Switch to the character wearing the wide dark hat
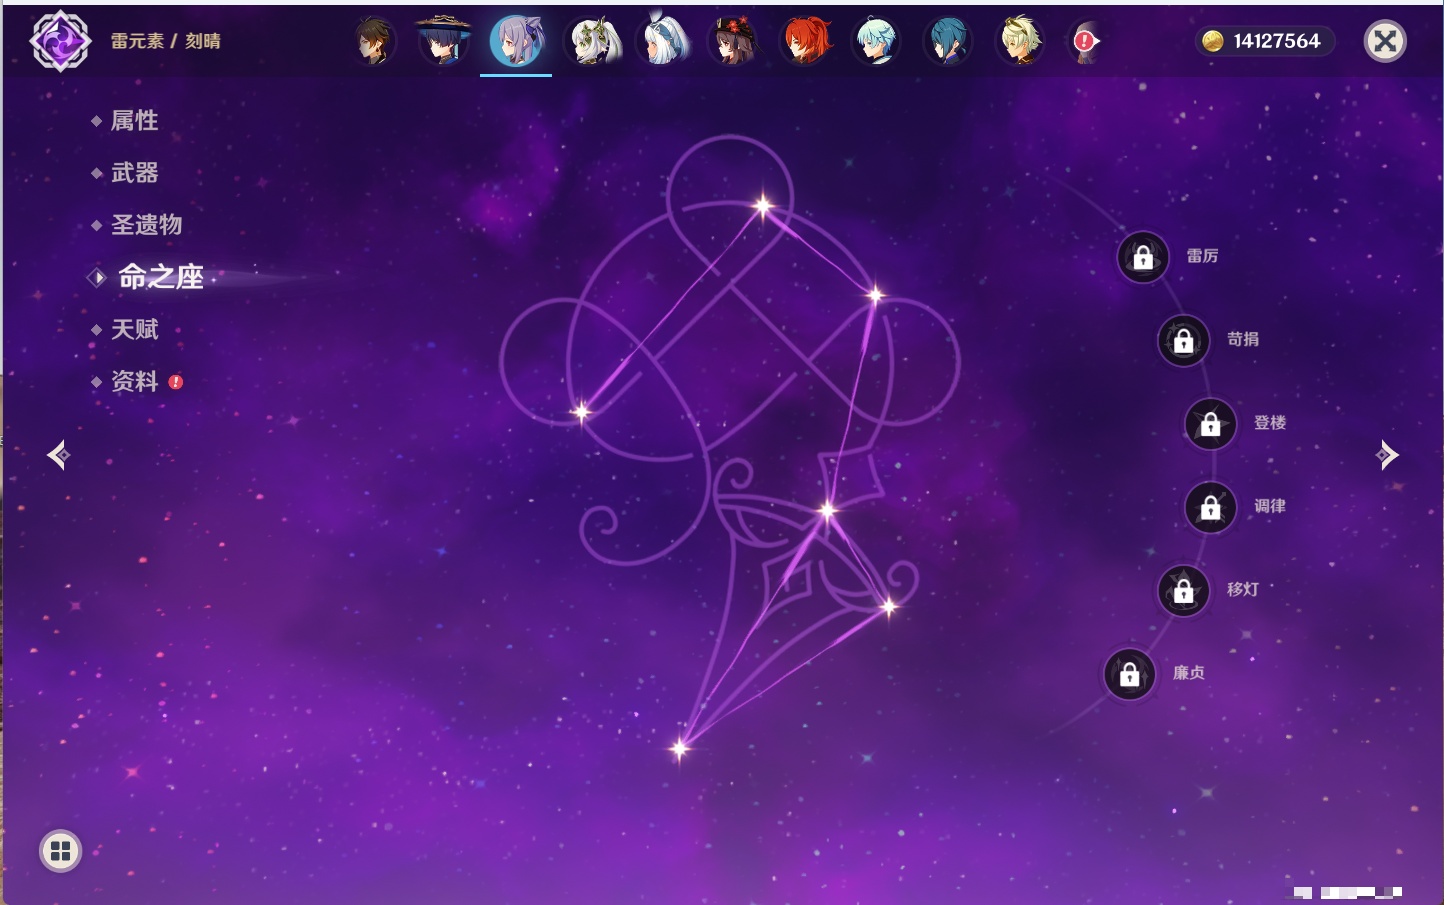The image size is (1444, 905). pyautogui.click(x=443, y=41)
